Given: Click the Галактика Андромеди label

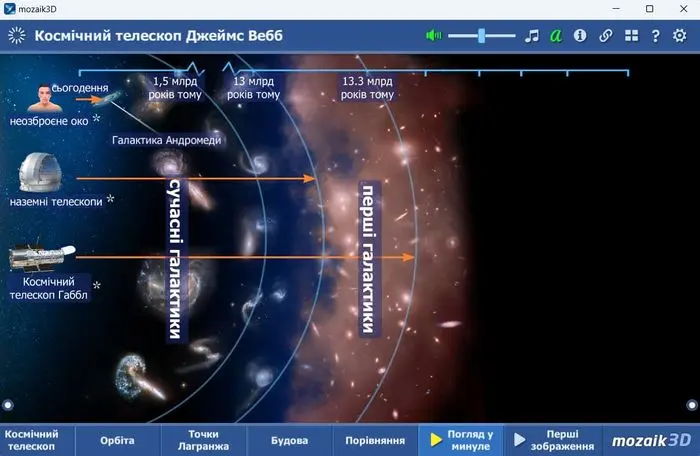Looking at the screenshot, I should (x=167, y=140).
